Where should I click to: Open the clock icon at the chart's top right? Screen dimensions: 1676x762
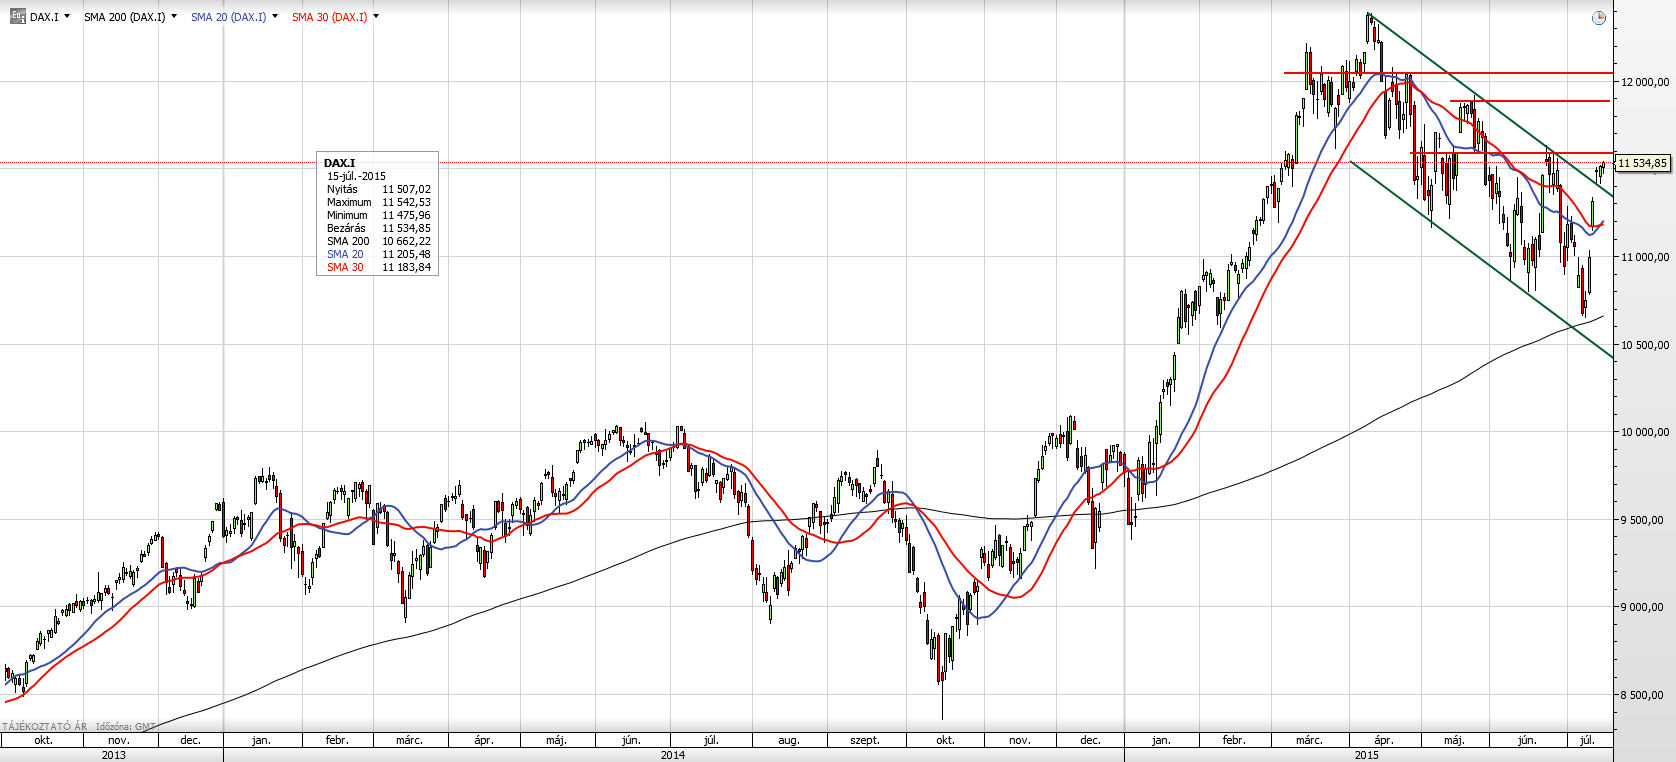(1598, 17)
